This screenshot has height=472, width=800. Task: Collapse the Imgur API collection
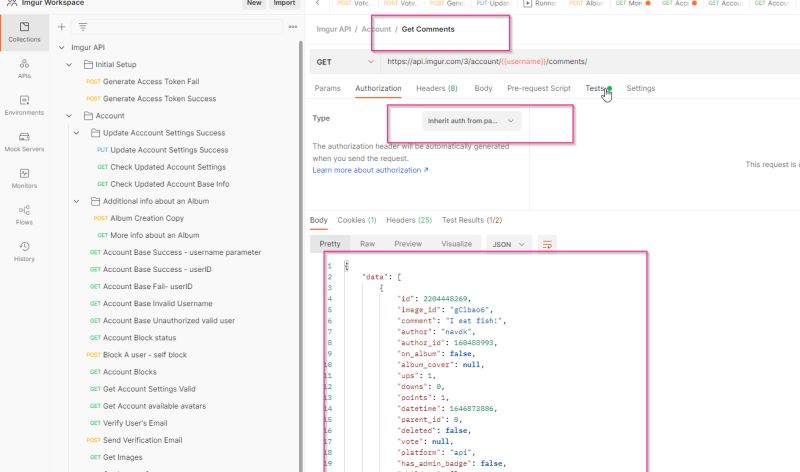coord(62,47)
